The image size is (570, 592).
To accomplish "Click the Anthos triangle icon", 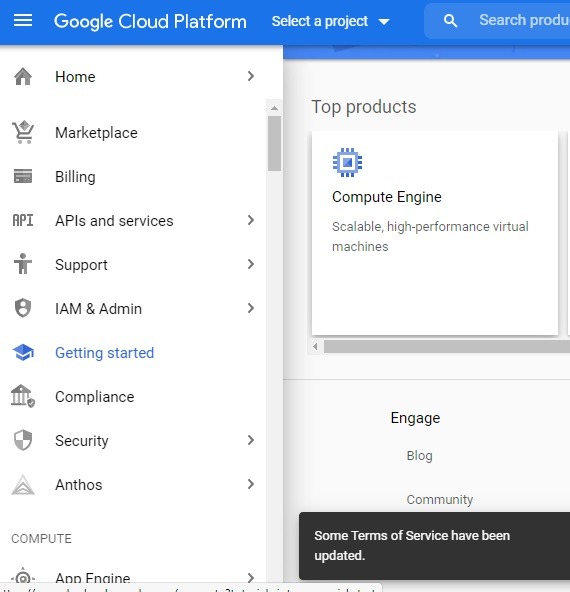I will pos(23,484).
